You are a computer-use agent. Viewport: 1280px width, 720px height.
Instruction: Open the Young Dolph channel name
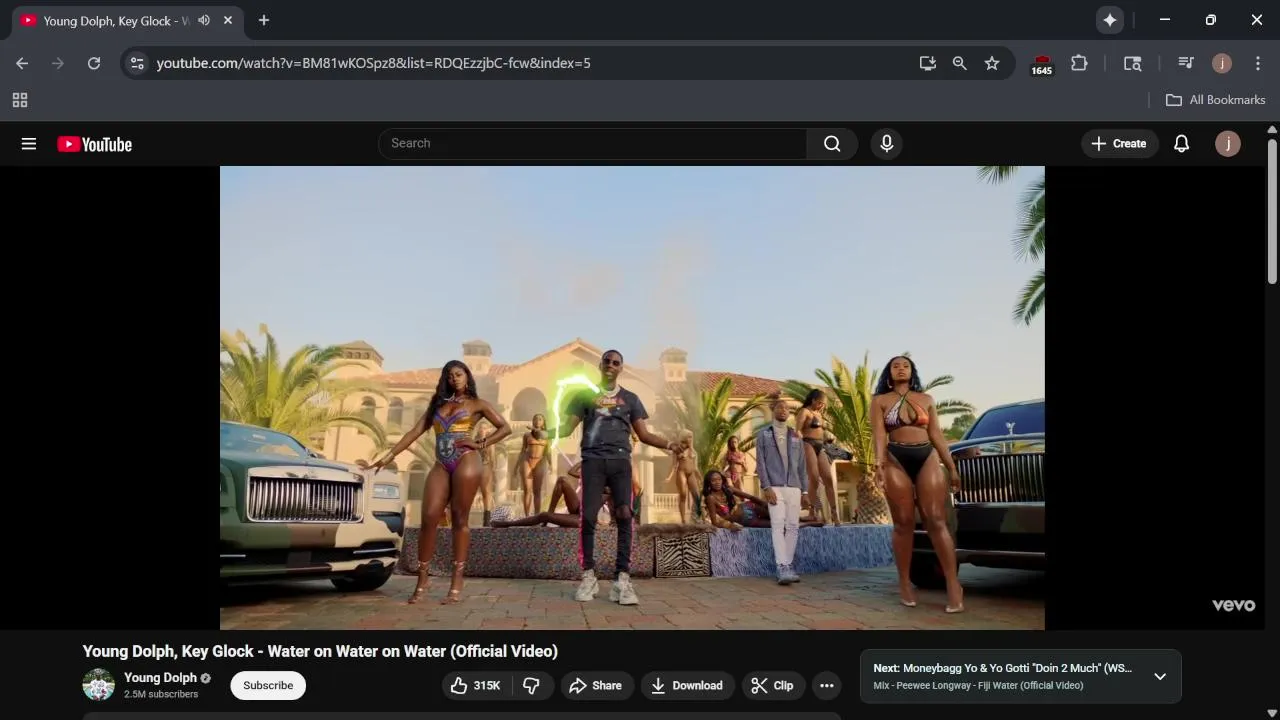click(x=160, y=678)
